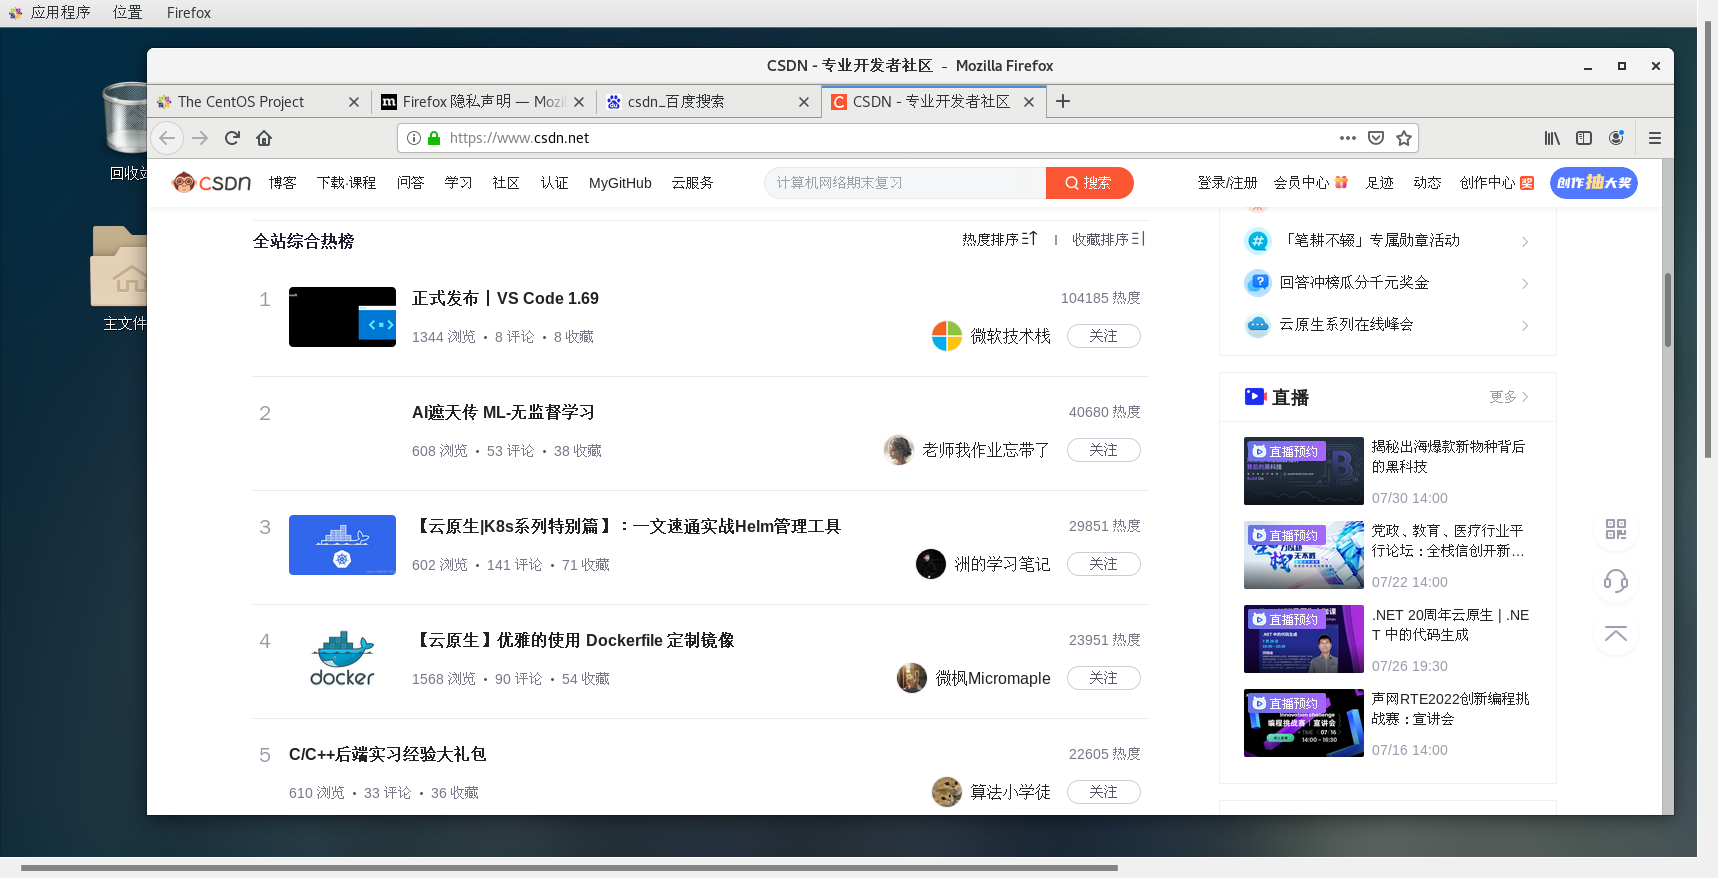This screenshot has width=1718, height=878.
Task: Open the 老师我作业忘带了 author avatar
Action: [x=899, y=450]
